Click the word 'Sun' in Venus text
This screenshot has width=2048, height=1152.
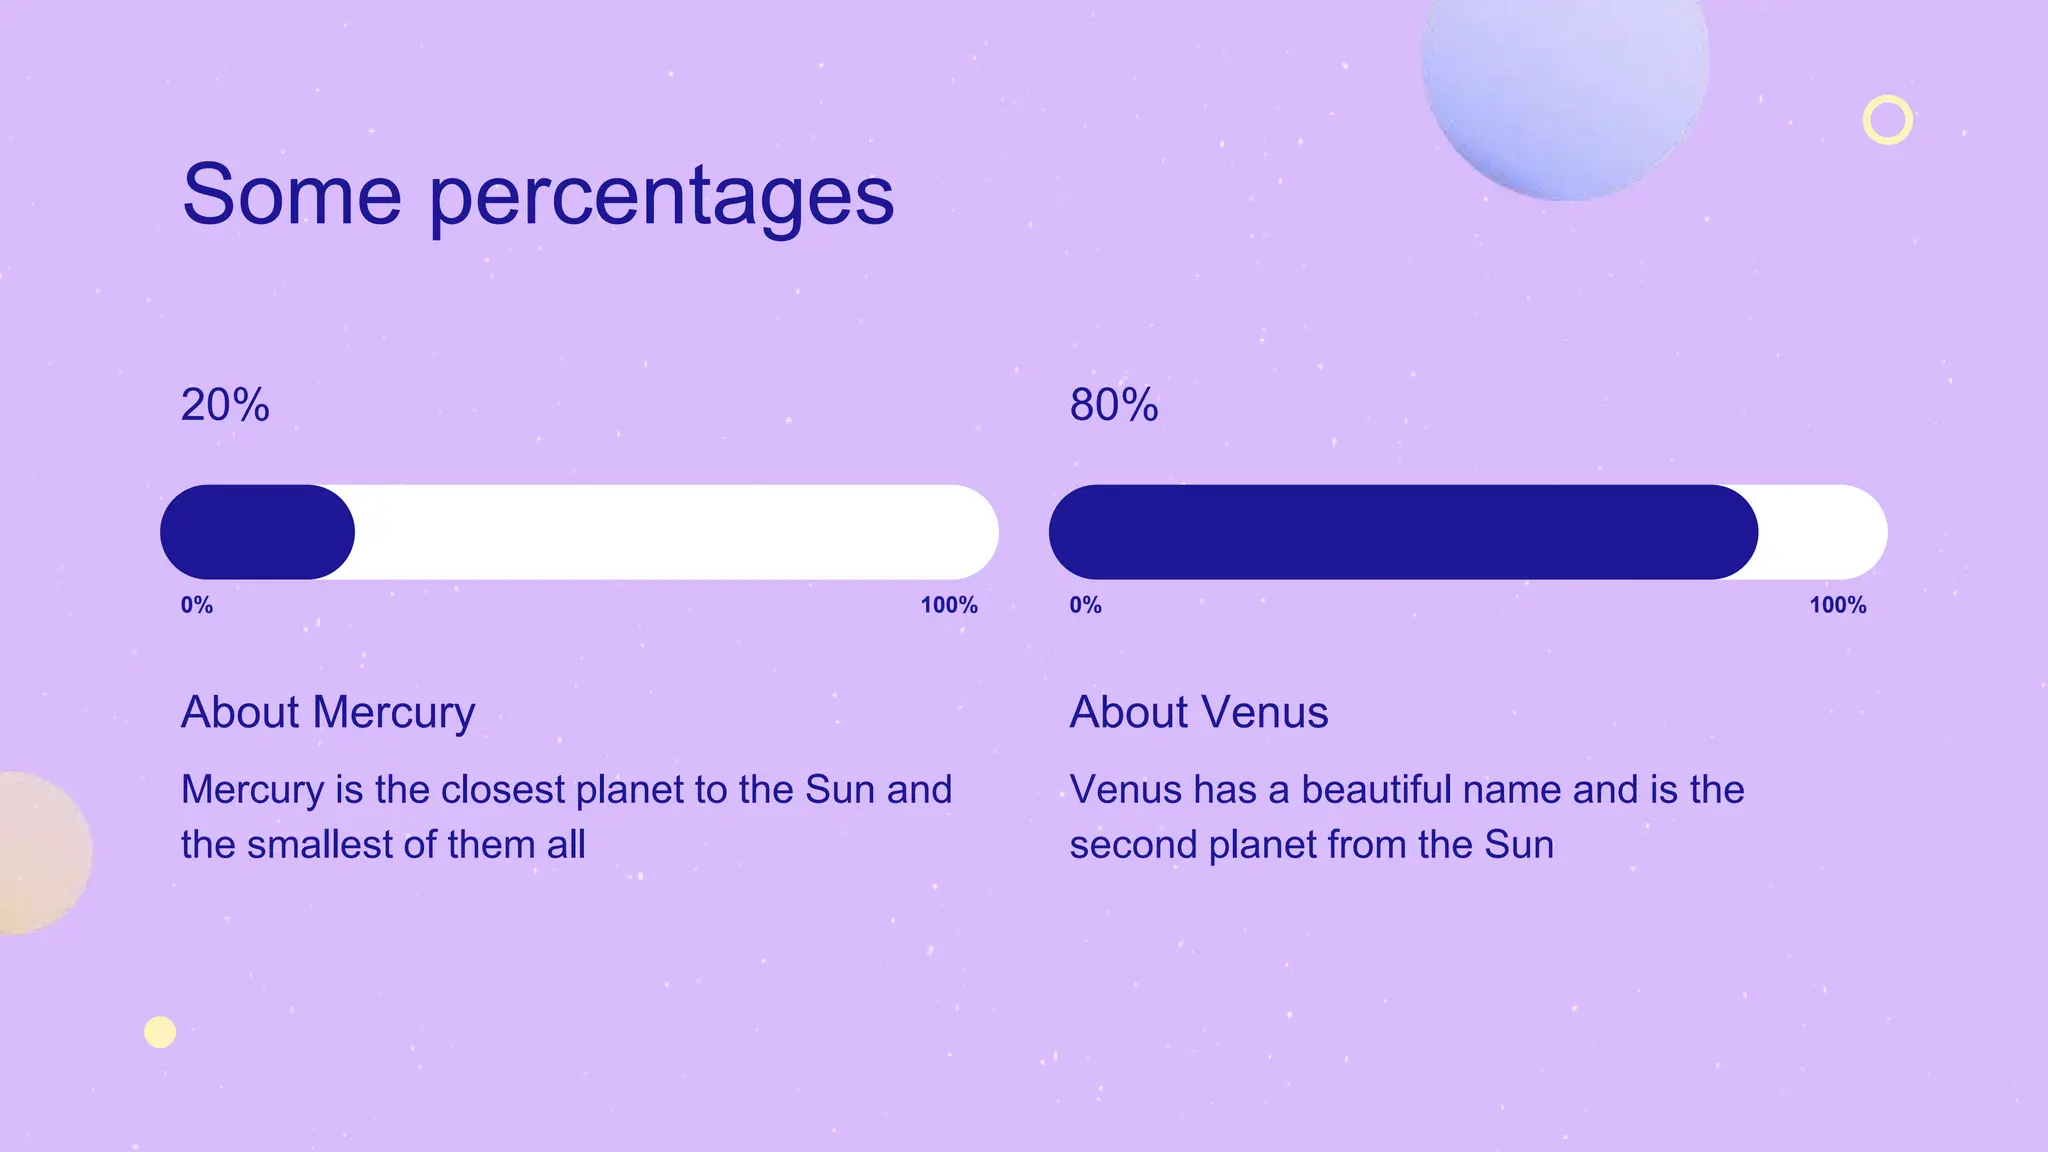pyautogui.click(x=1518, y=845)
